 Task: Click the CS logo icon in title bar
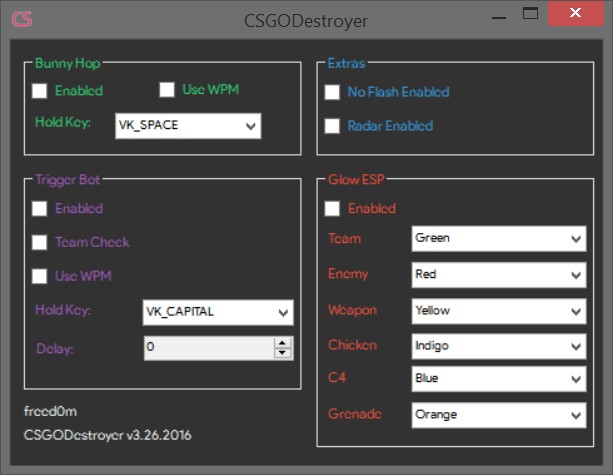[22, 19]
